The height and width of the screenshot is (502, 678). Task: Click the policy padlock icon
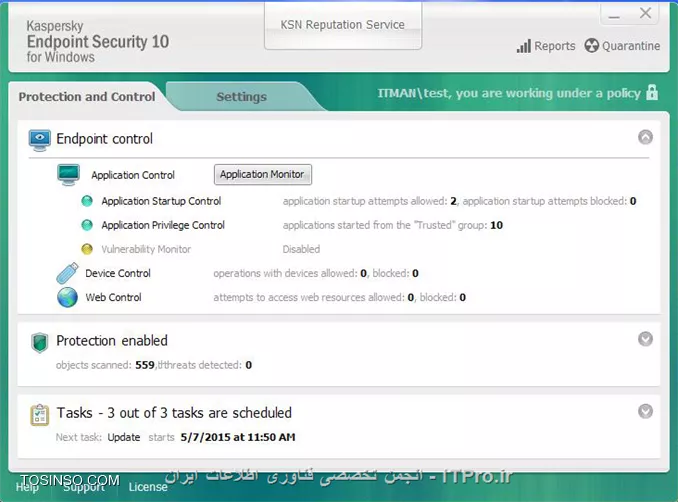(652, 92)
